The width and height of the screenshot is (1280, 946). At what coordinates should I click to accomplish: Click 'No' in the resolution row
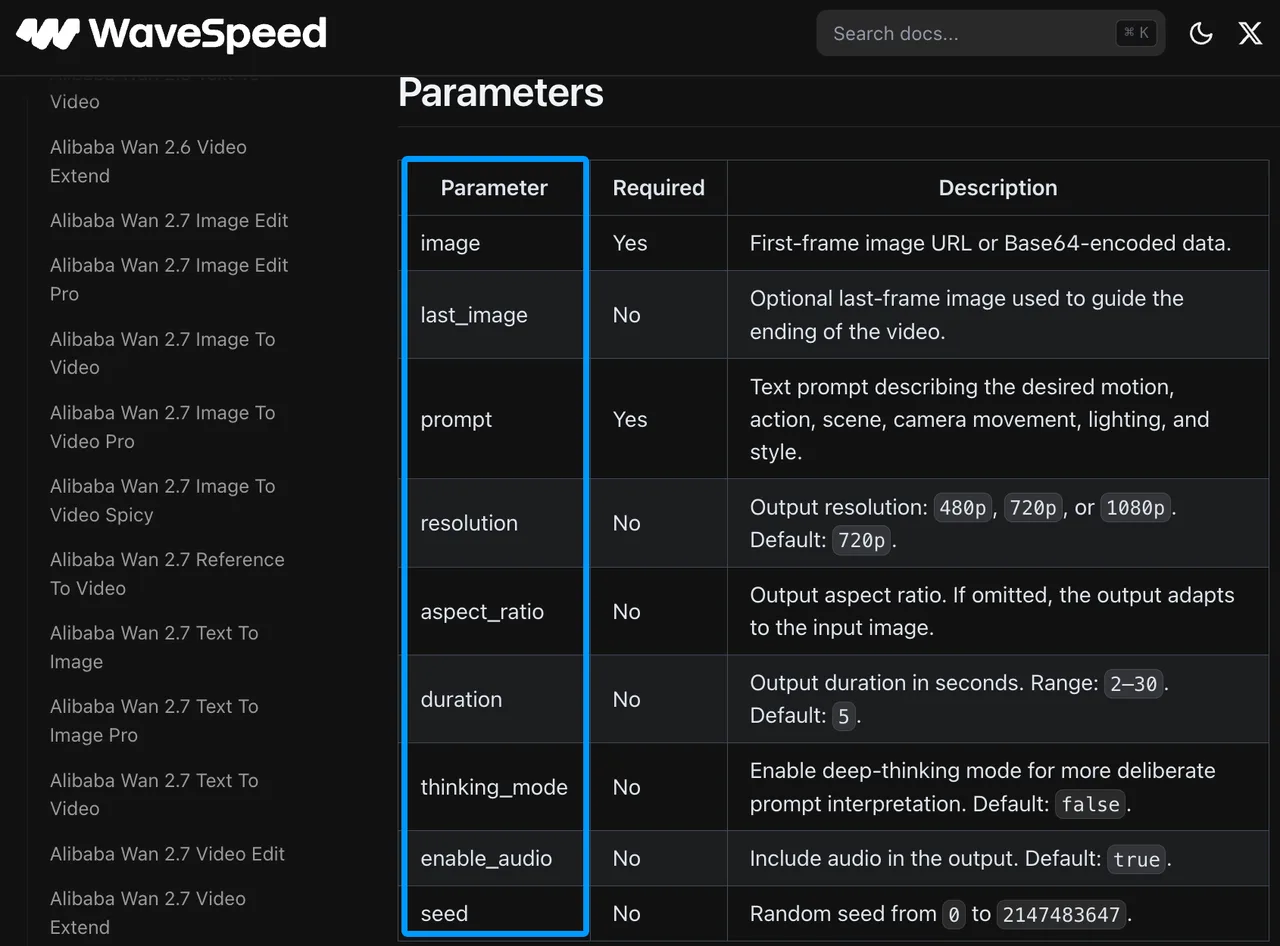[627, 523]
